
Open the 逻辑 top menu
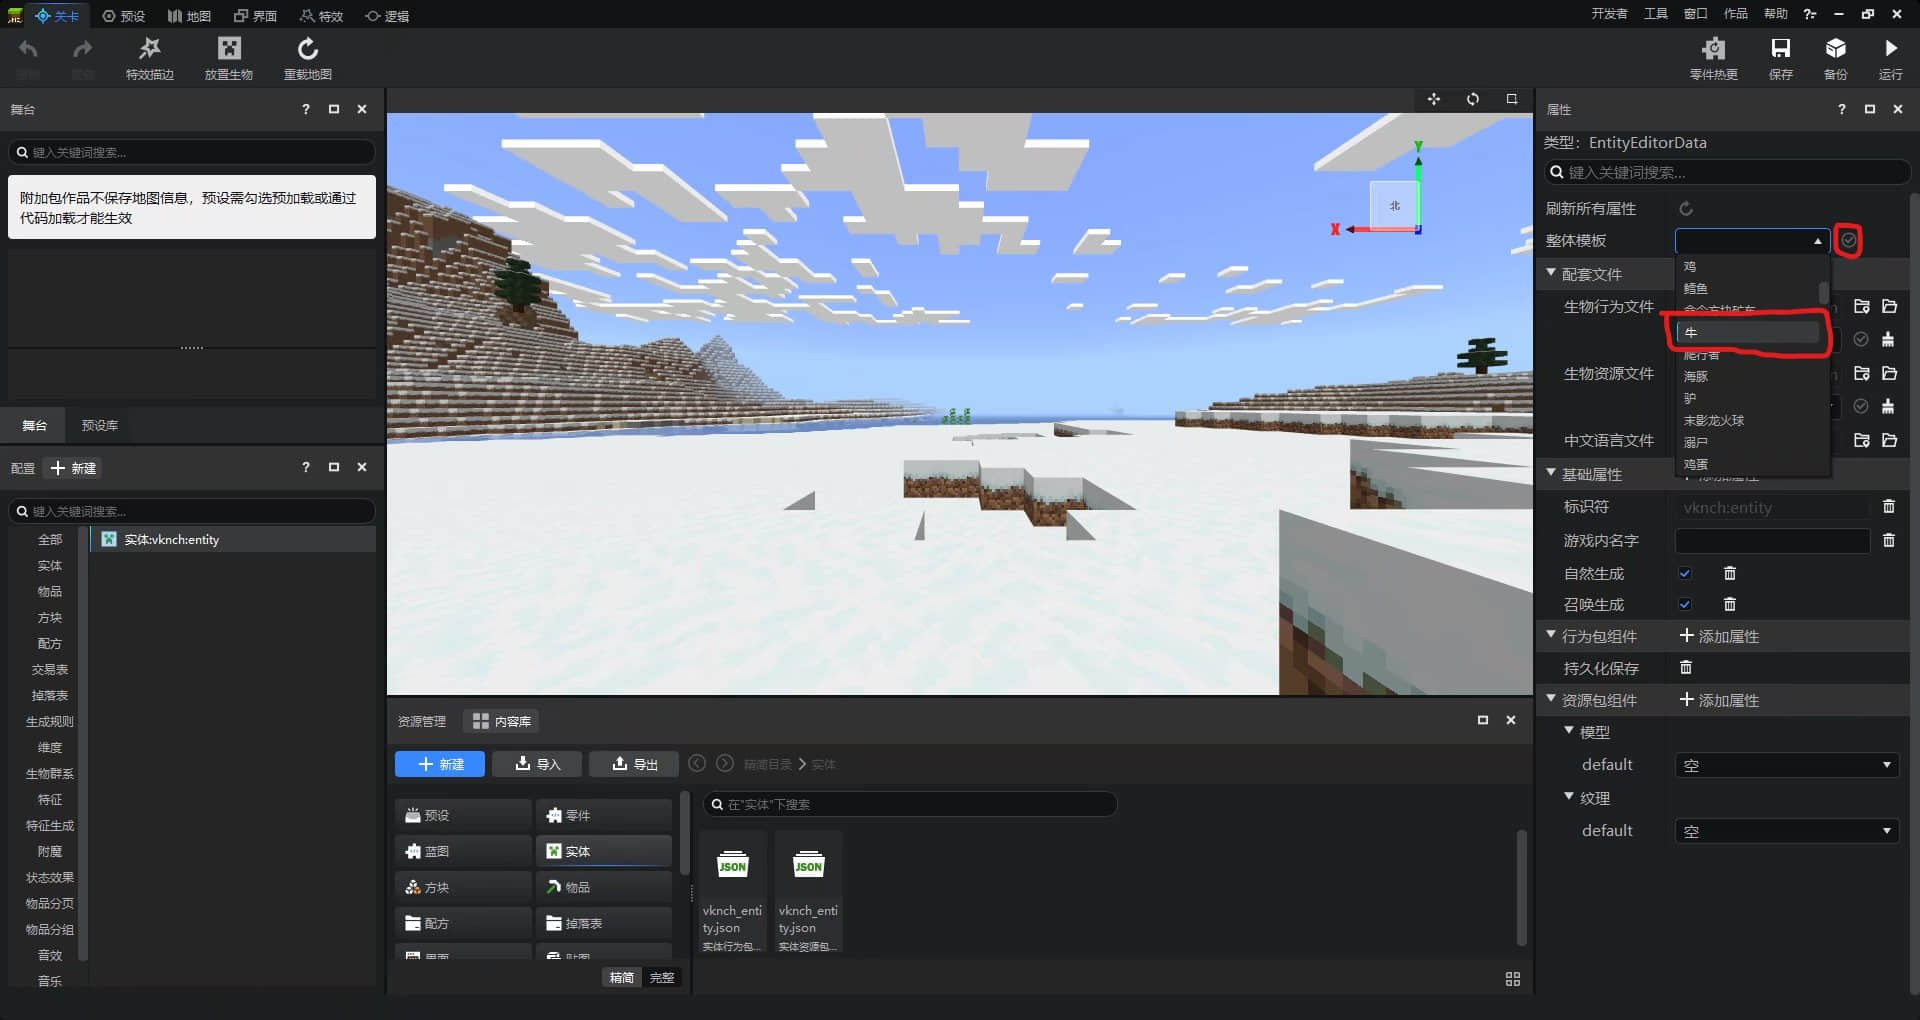pyautogui.click(x=387, y=15)
